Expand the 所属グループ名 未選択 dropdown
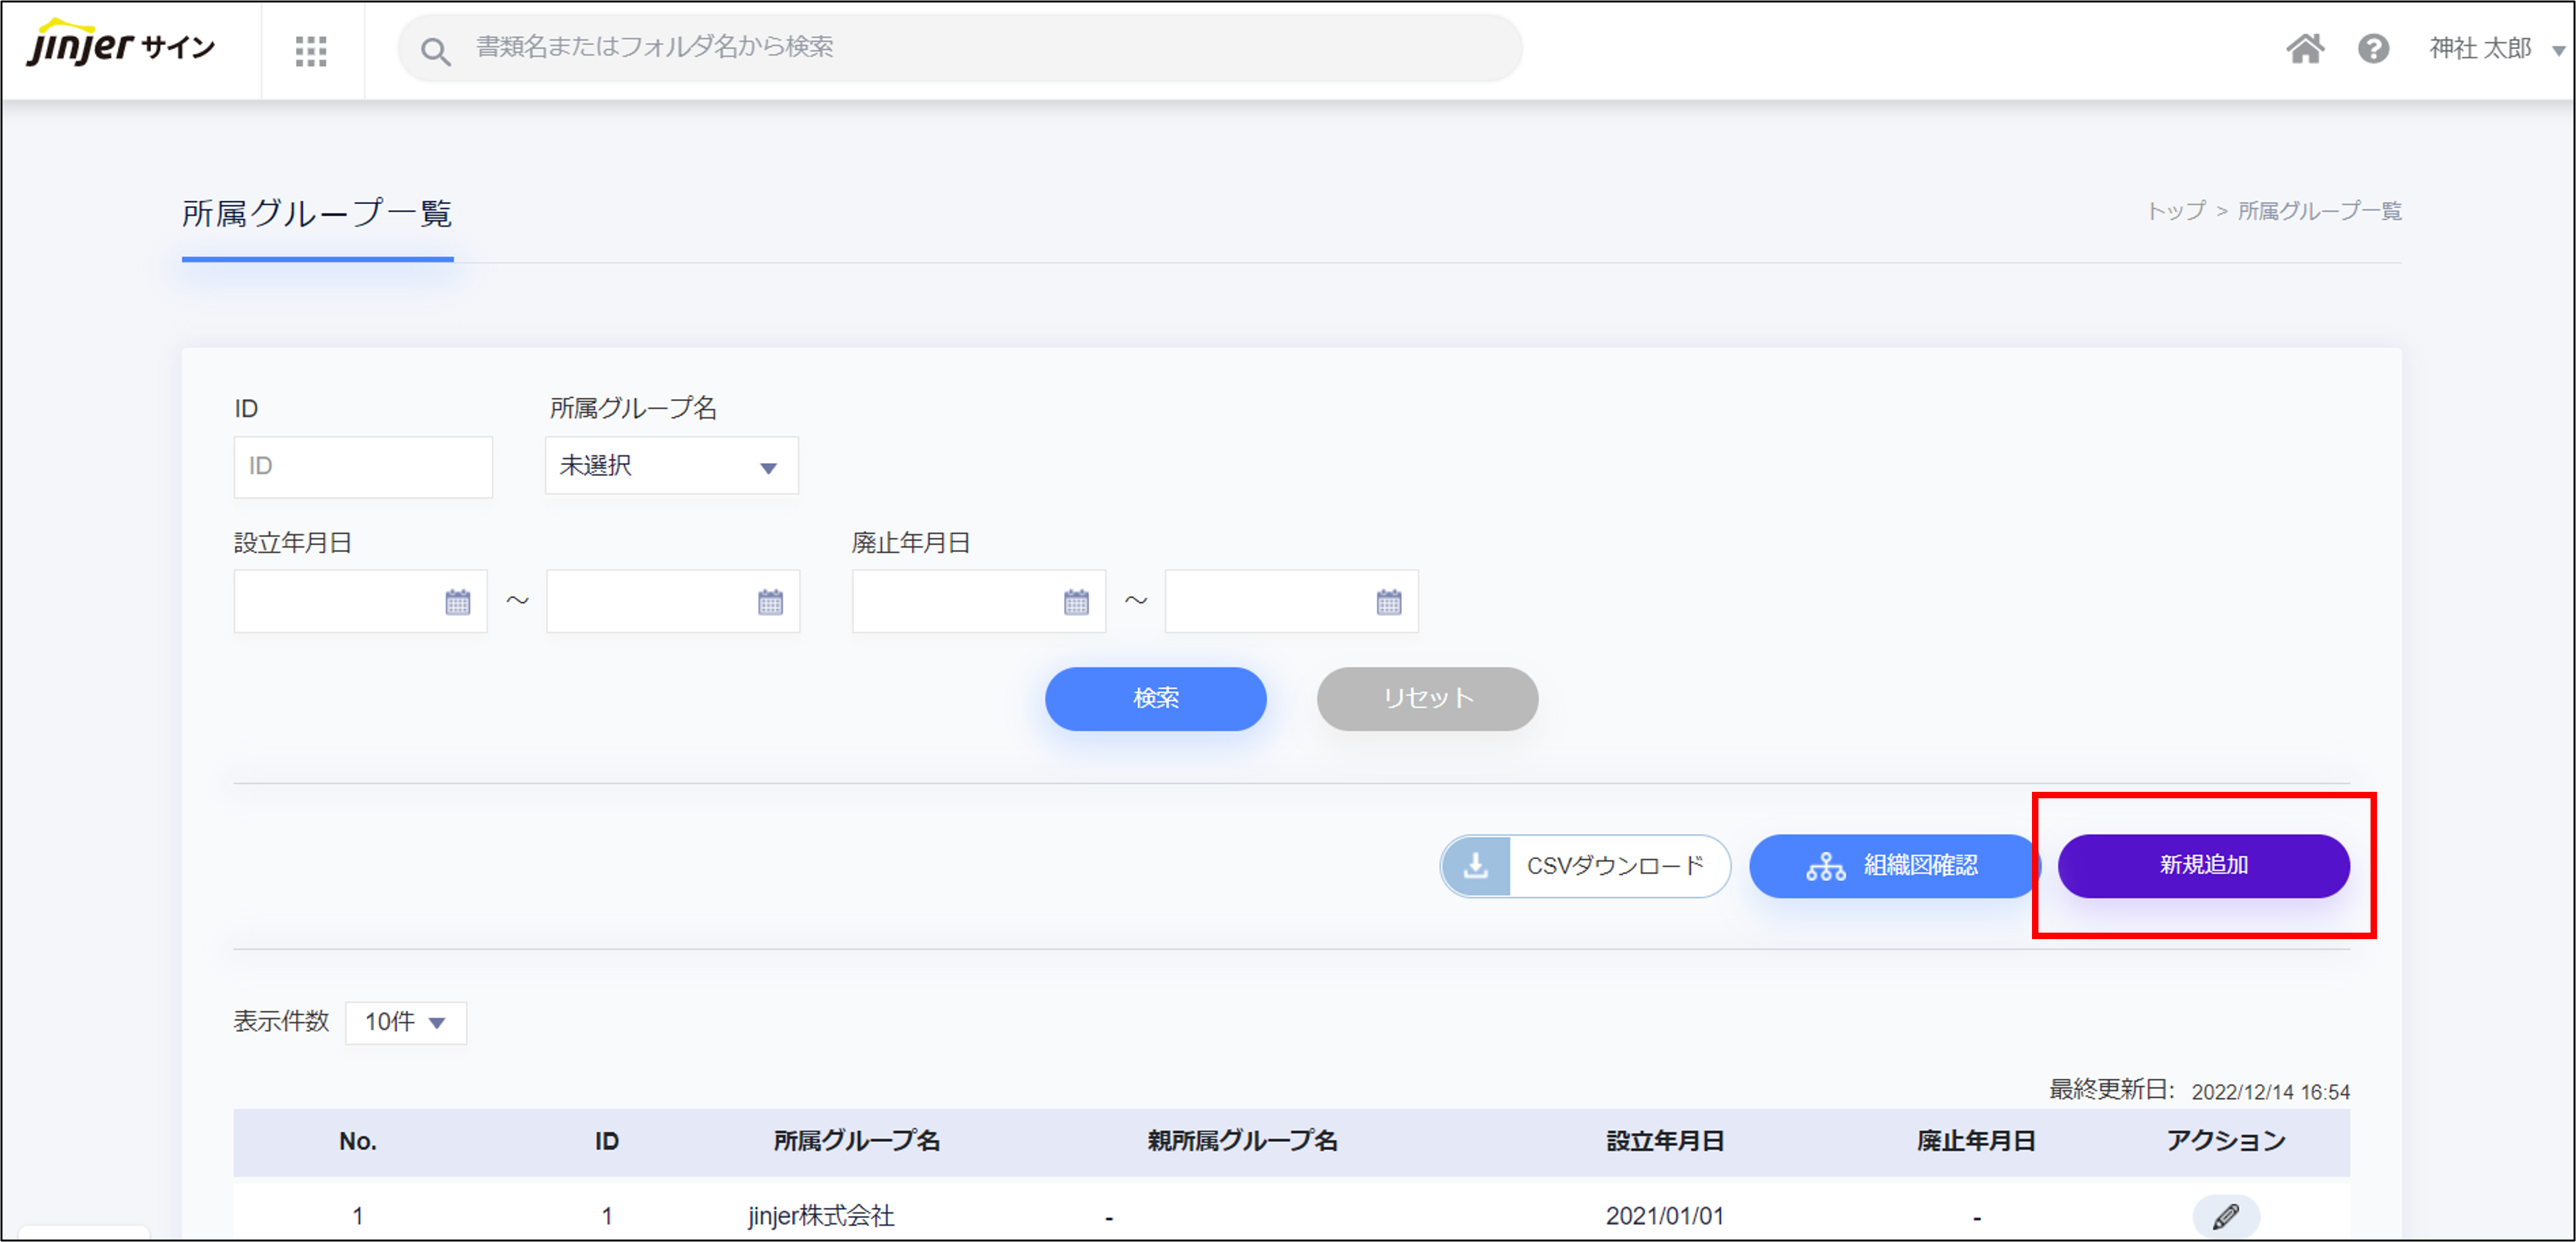 [x=671, y=466]
